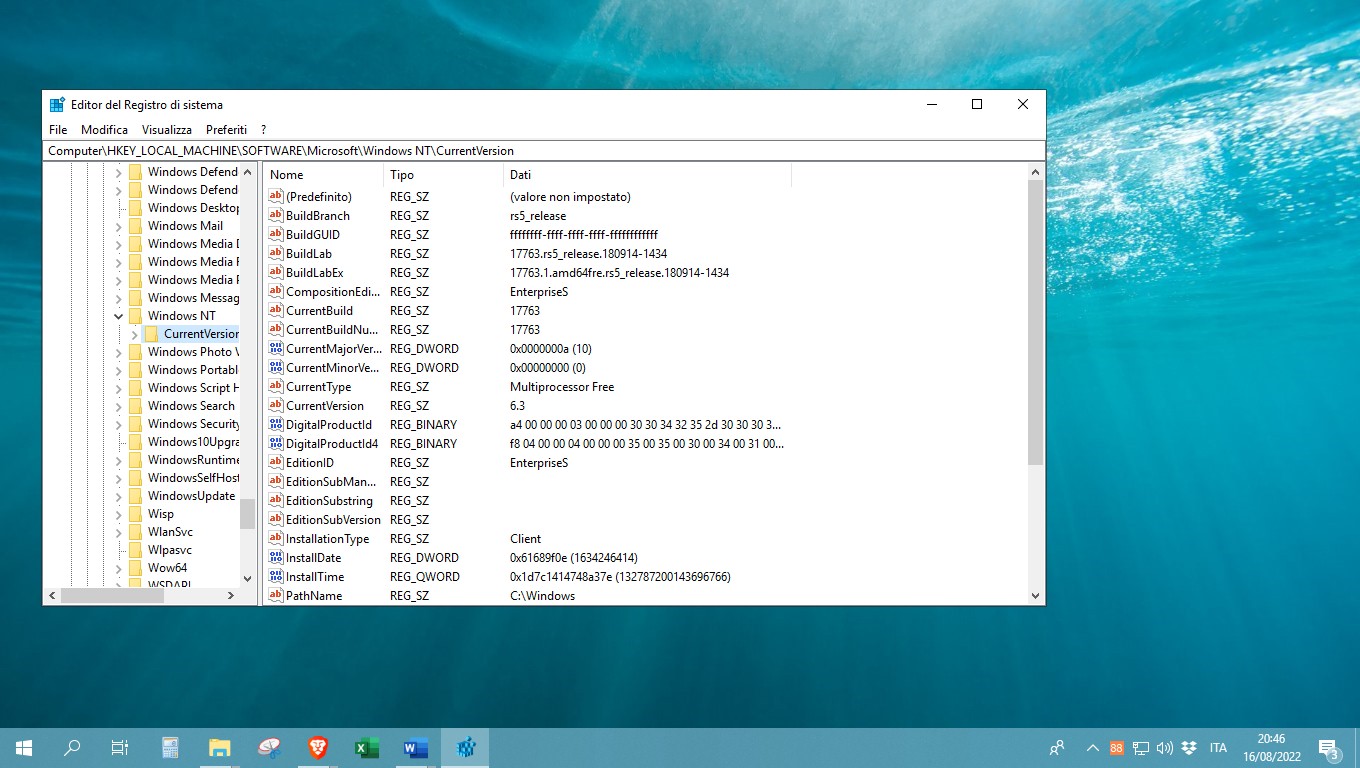1360x768 pixels.
Task: Open the Visualizza menu
Action: (167, 130)
